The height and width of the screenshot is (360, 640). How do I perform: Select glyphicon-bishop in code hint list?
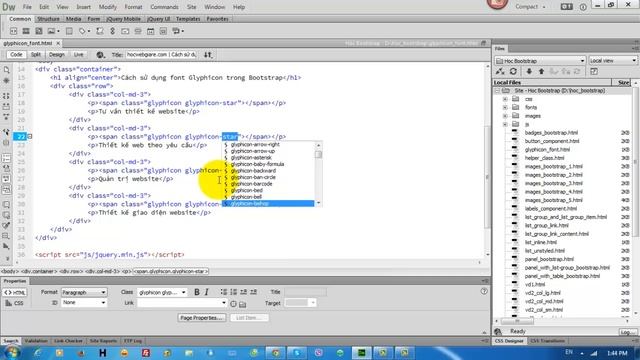coord(268,203)
